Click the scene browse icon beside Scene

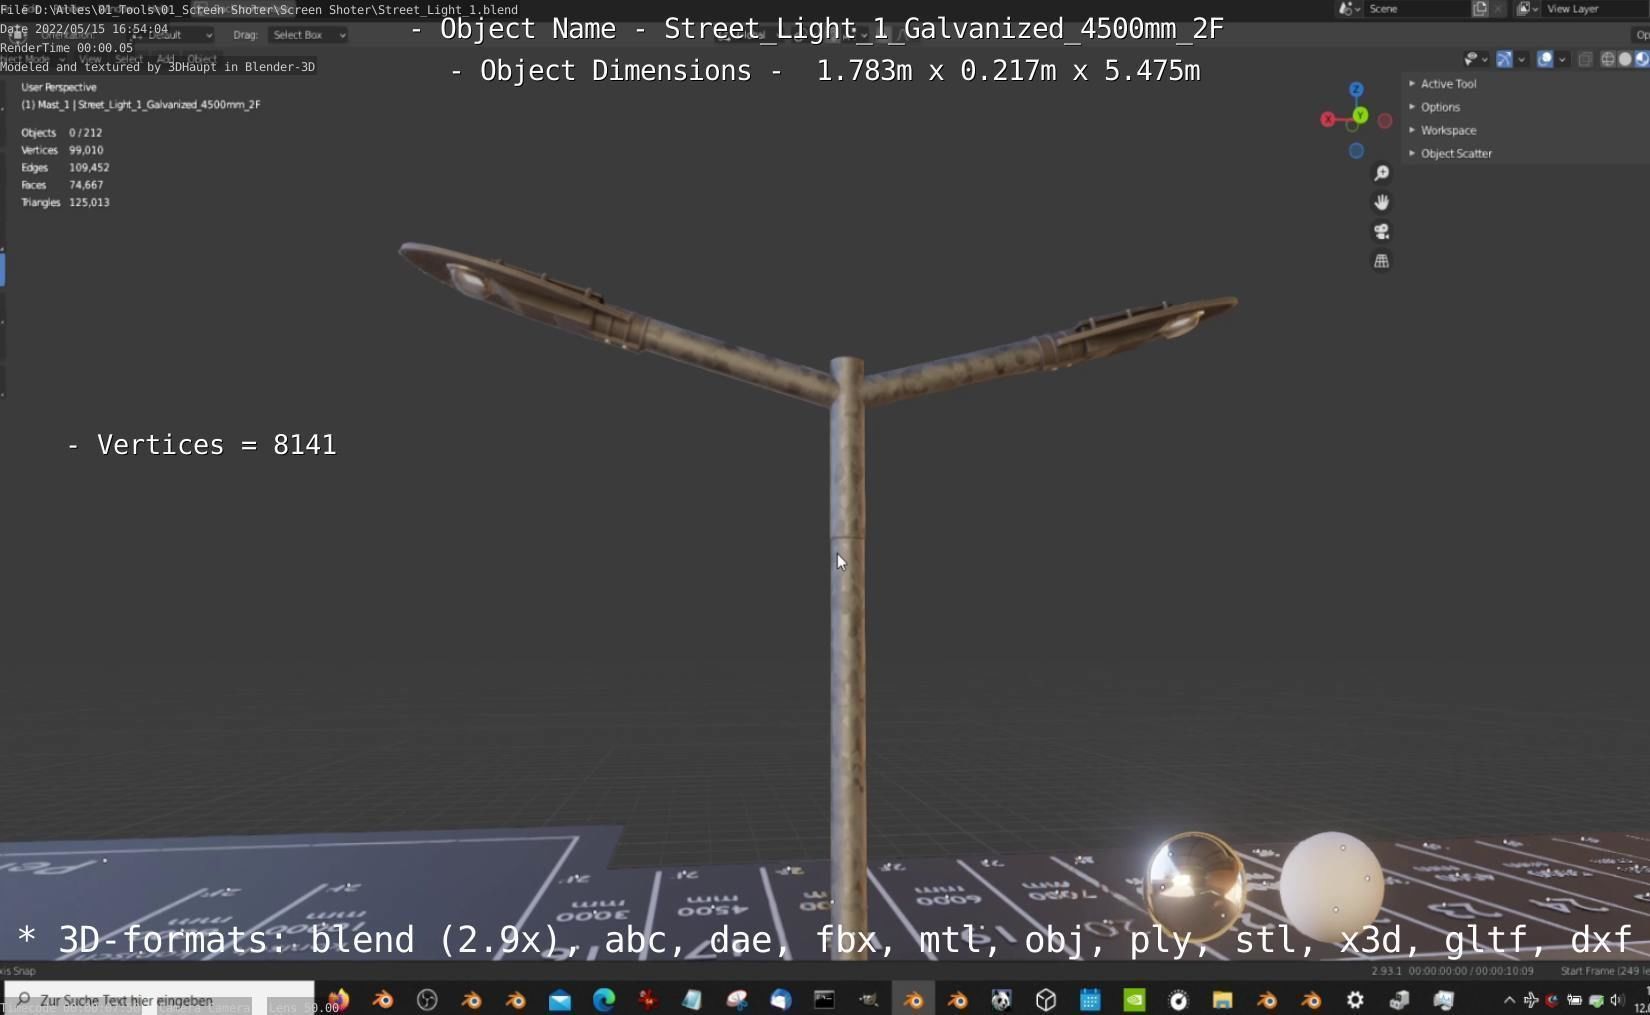click(1349, 8)
